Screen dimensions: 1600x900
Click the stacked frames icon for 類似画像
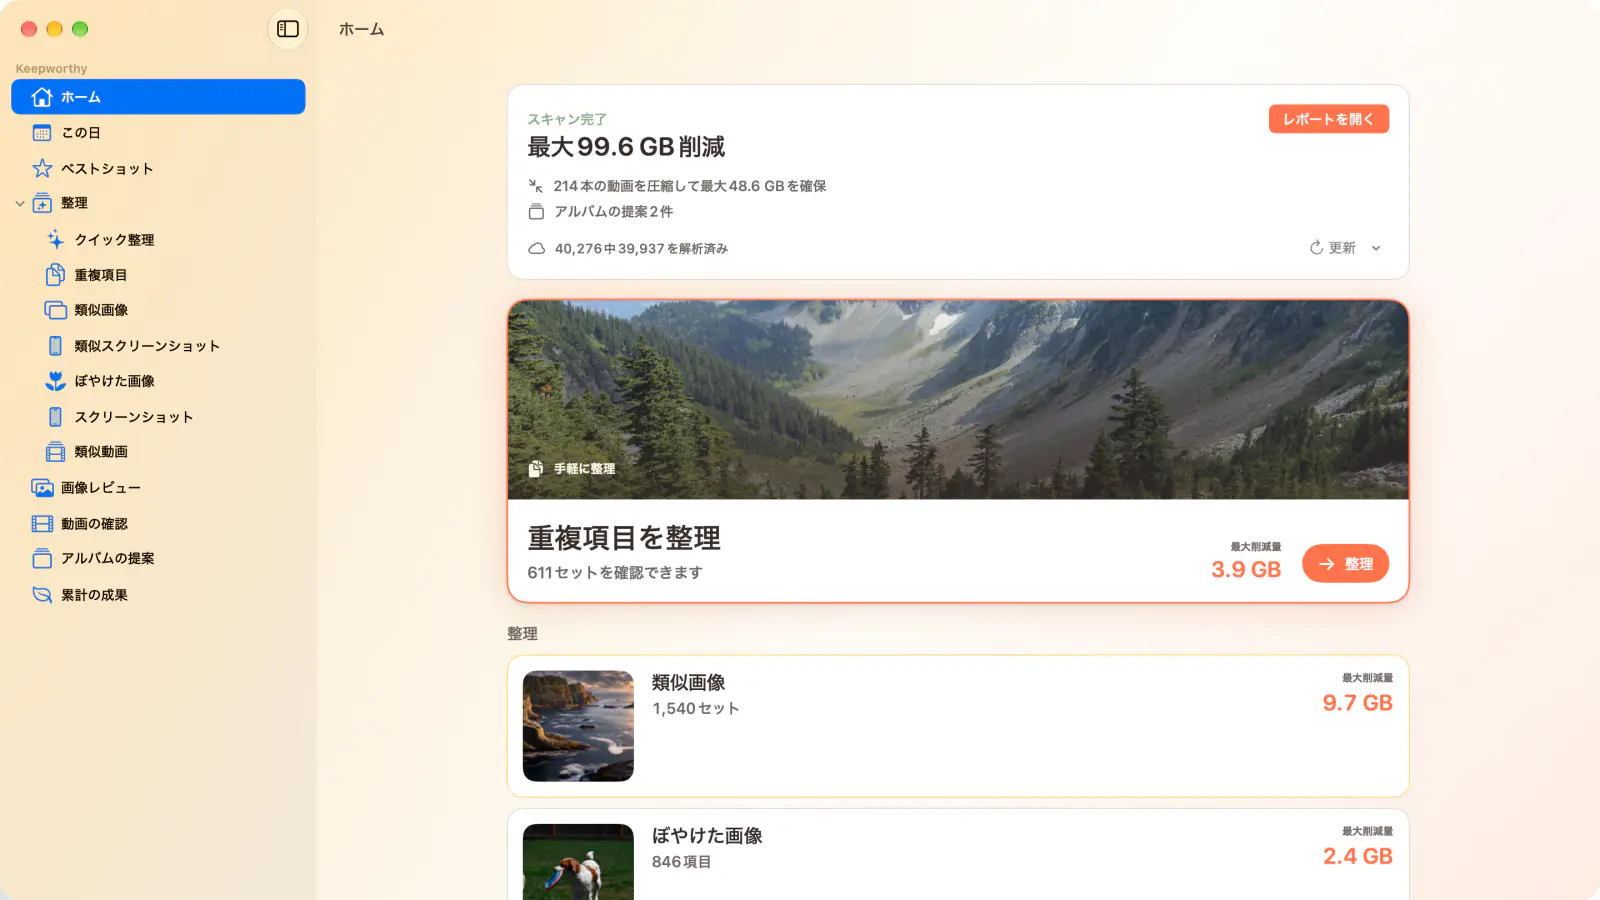pyautogui.click(x=56, y=310)
